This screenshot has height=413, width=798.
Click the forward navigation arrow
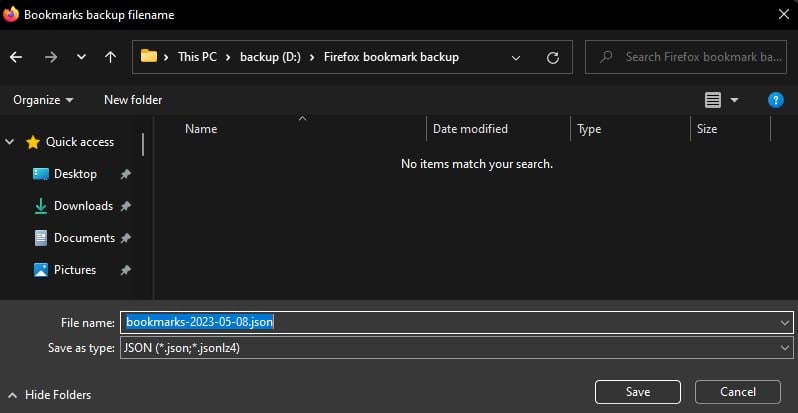coord(51,57)
